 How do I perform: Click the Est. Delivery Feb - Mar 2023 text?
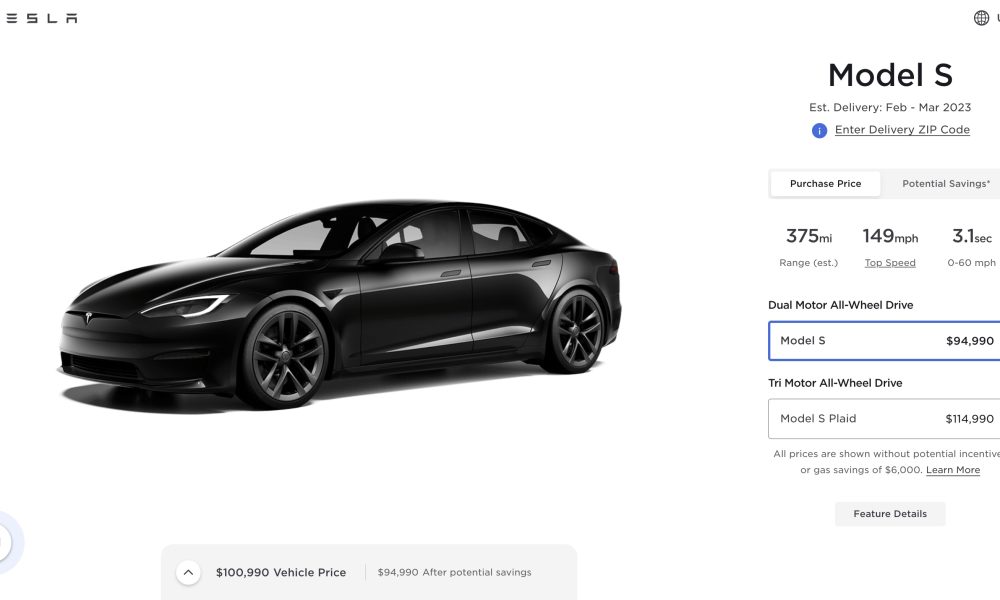[x=890, y=107]
